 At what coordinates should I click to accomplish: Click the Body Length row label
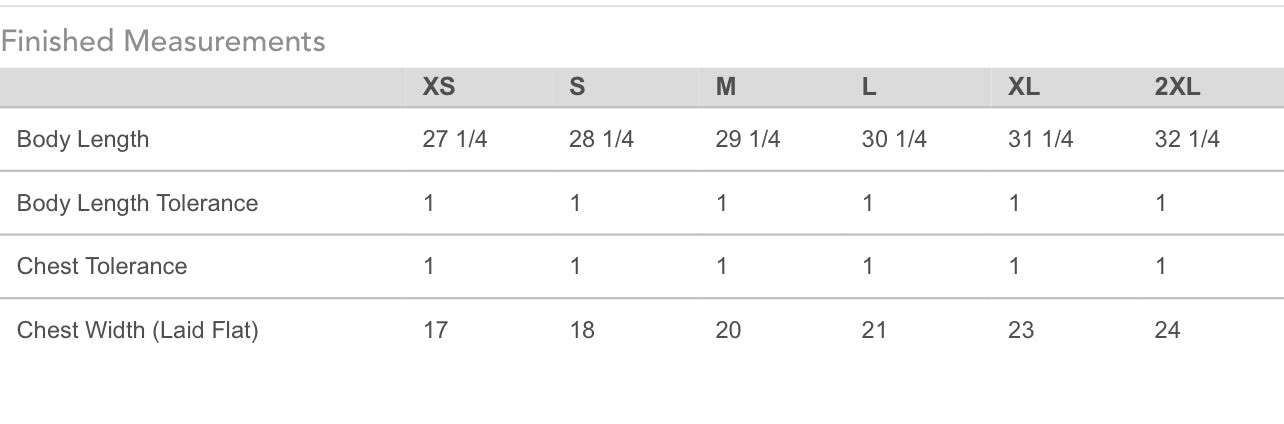[x=83, y=139]
